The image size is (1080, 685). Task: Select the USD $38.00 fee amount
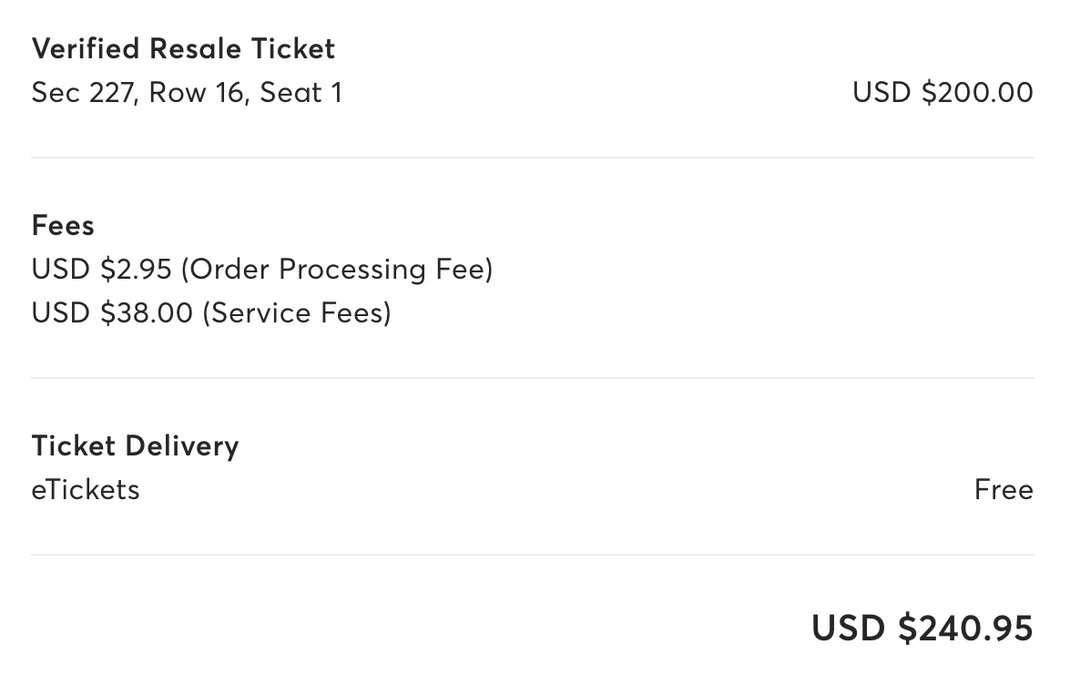112,314
